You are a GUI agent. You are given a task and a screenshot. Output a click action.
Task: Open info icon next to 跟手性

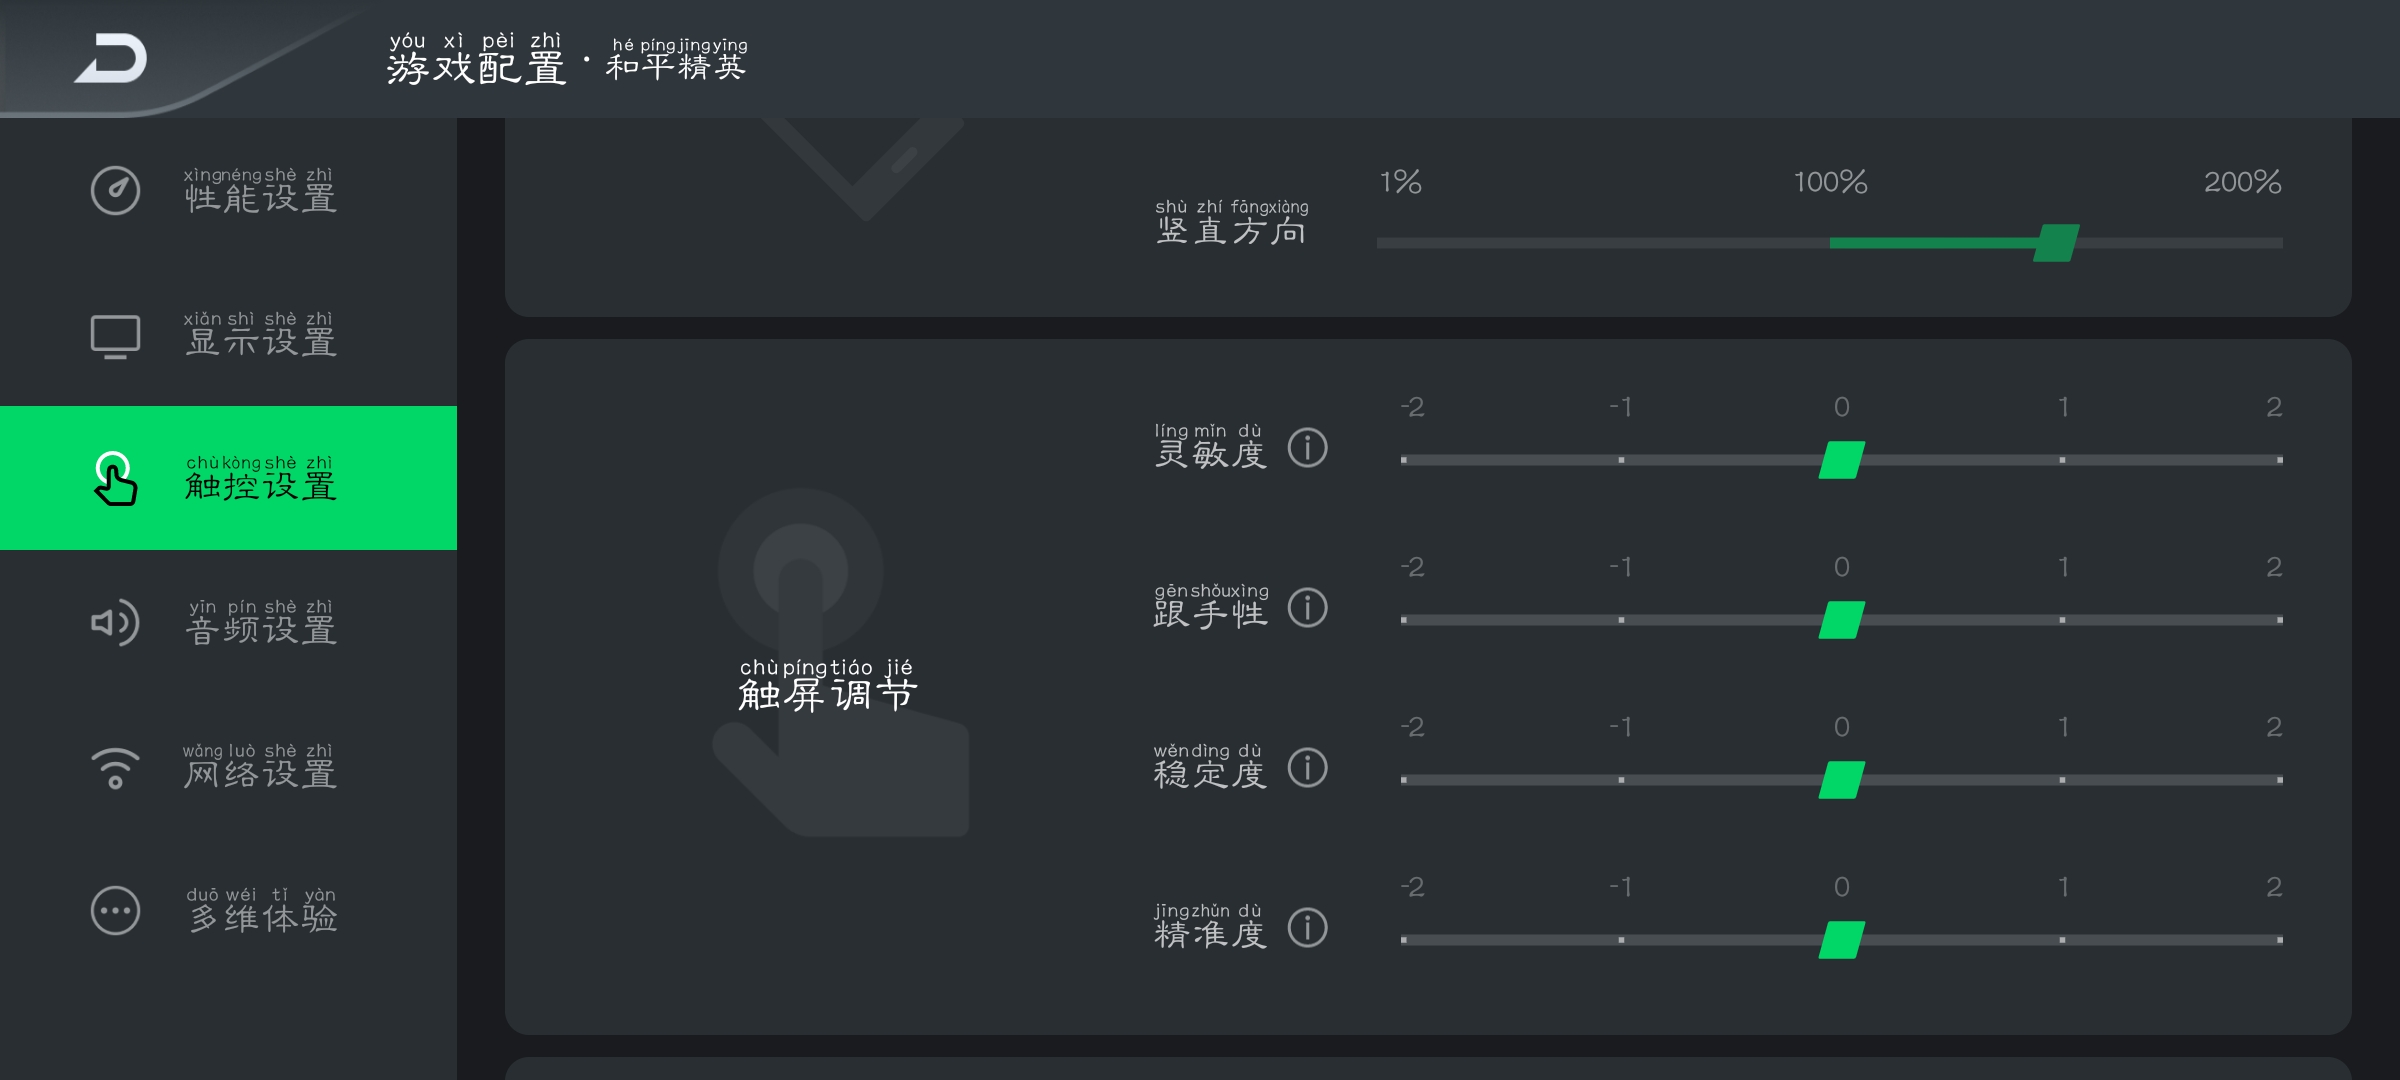point(1308,608)
